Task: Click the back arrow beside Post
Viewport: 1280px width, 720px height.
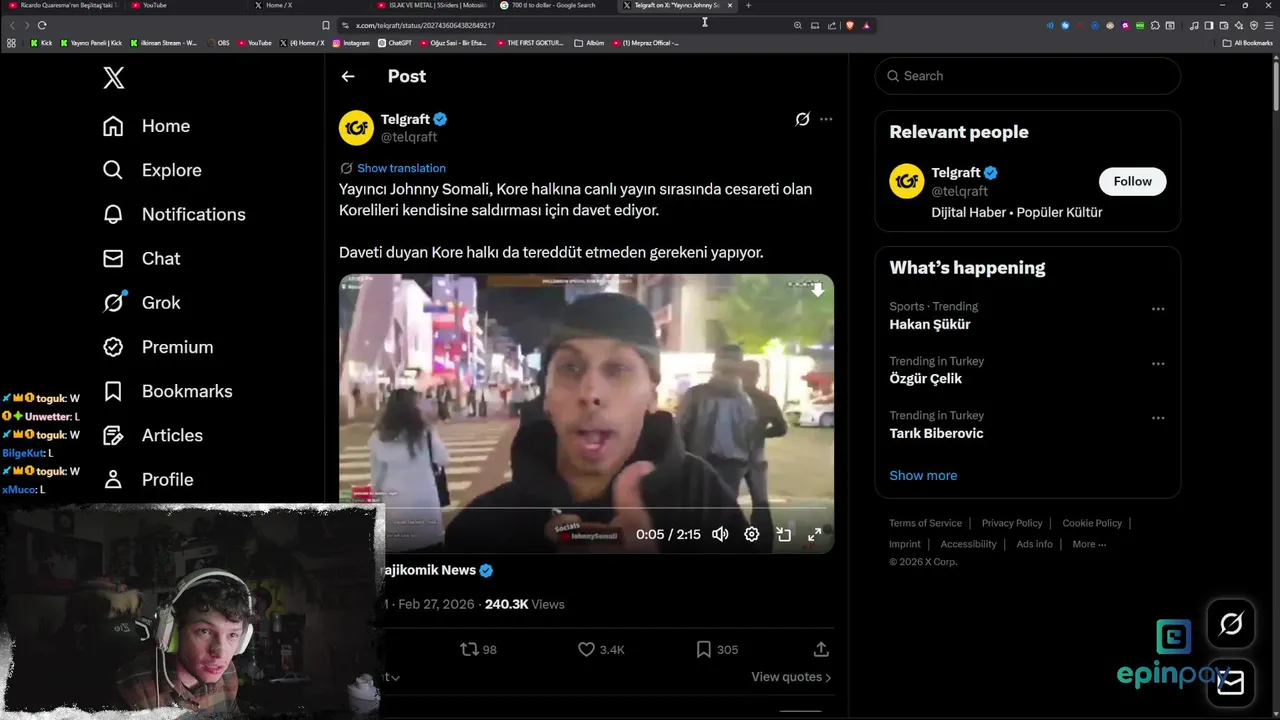Action: coord(348,76)
